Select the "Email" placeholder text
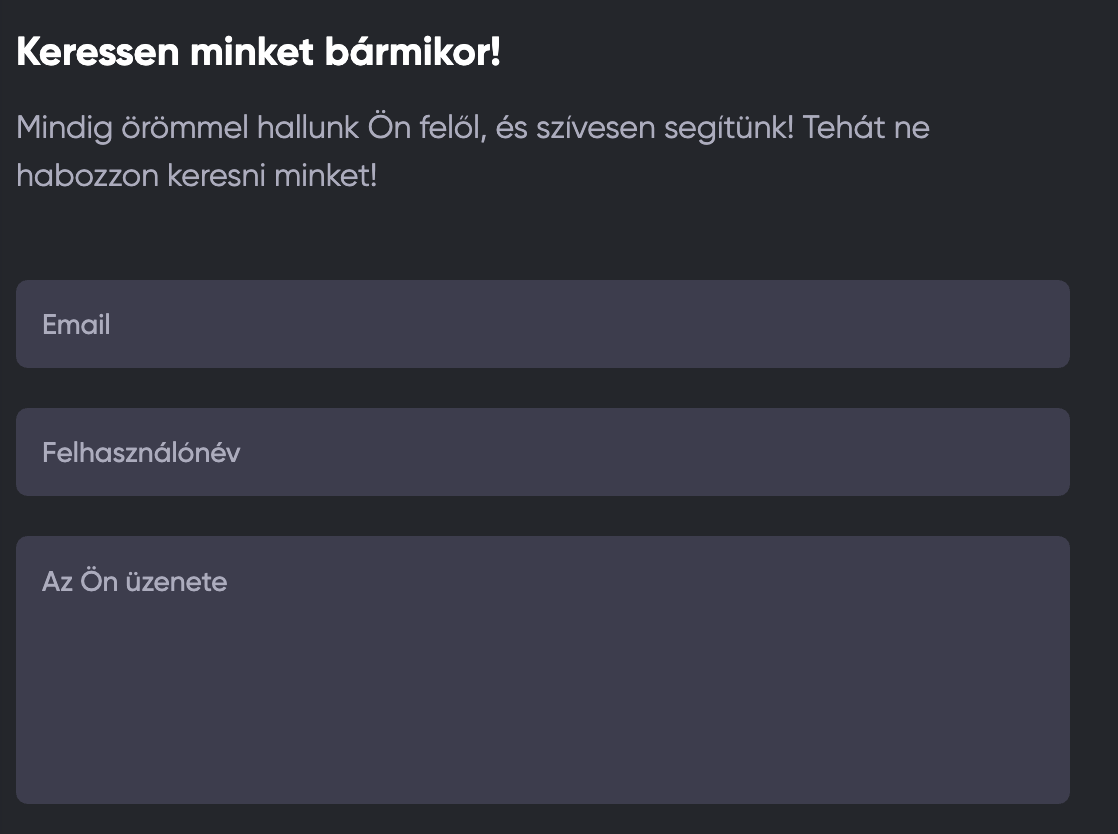 (x=76, y=325)
